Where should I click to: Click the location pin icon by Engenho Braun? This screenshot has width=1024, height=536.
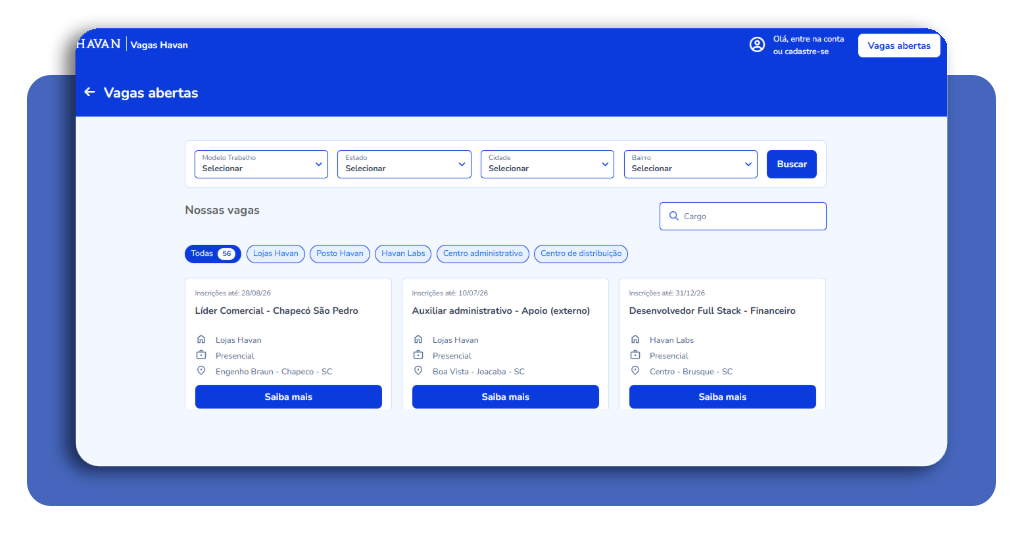201,371
